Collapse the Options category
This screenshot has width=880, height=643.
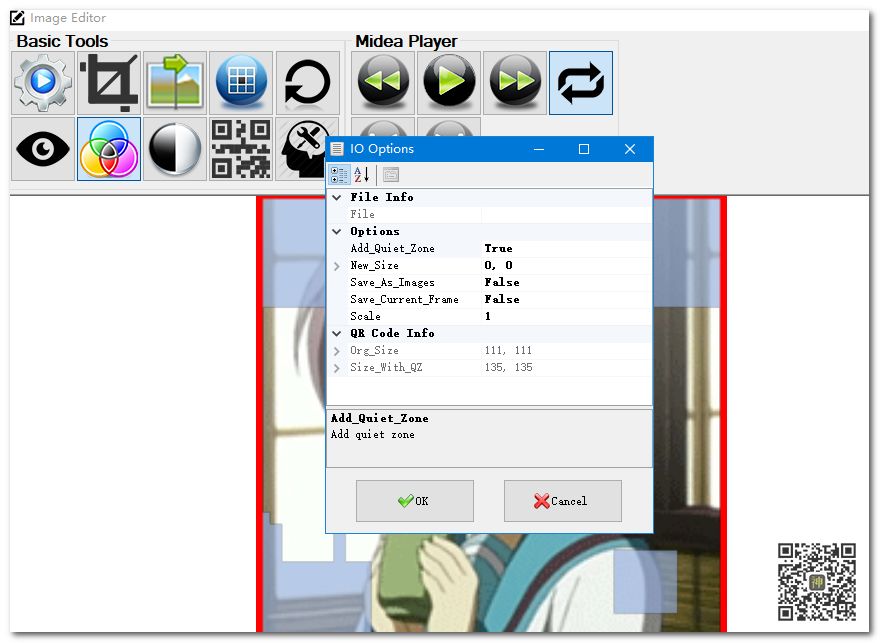click(x=337, y=232)
